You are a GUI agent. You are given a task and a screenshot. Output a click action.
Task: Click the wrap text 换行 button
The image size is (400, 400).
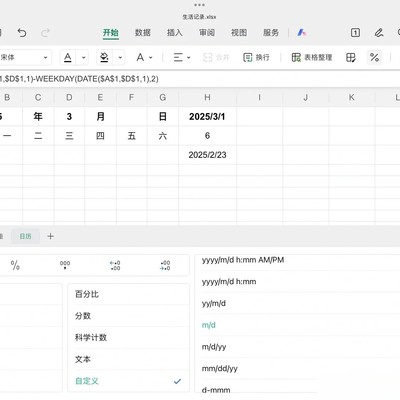(256, 58)
